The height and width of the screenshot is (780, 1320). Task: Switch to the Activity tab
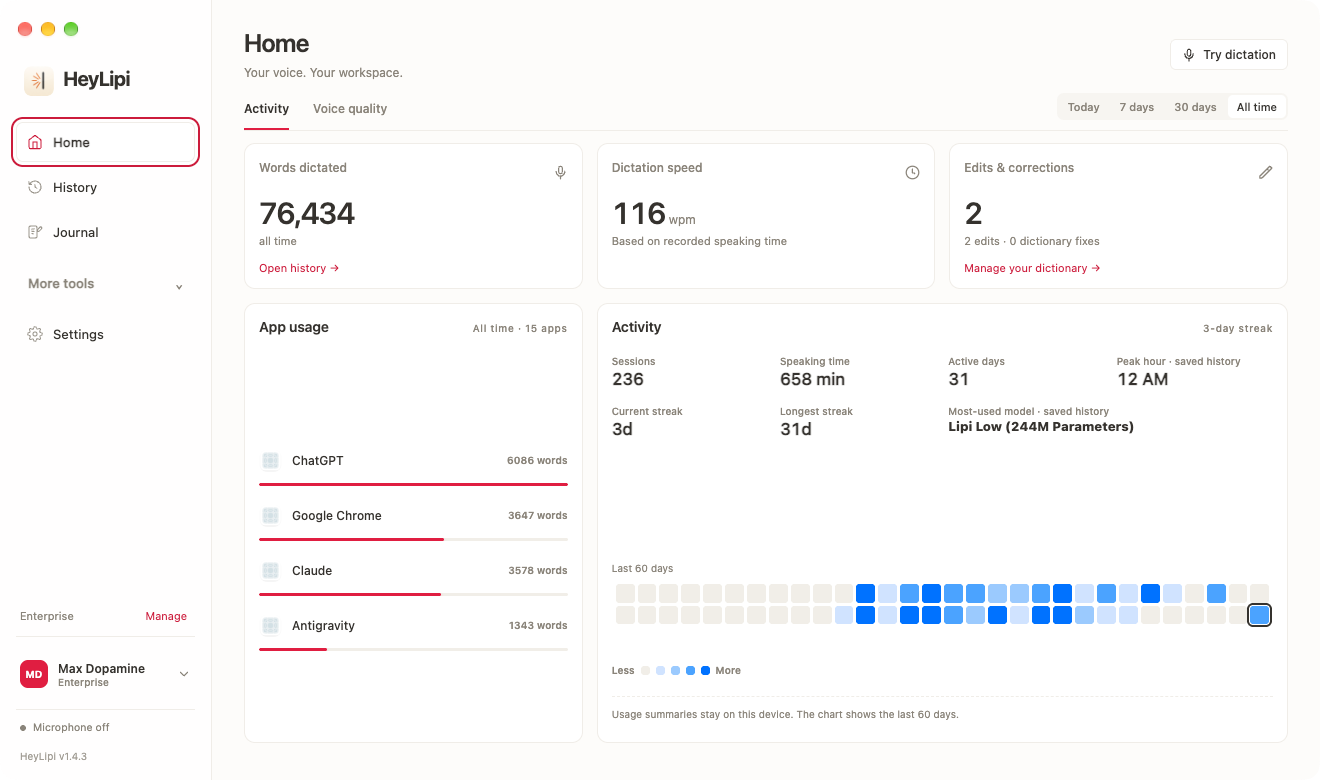tap(266, 109)
